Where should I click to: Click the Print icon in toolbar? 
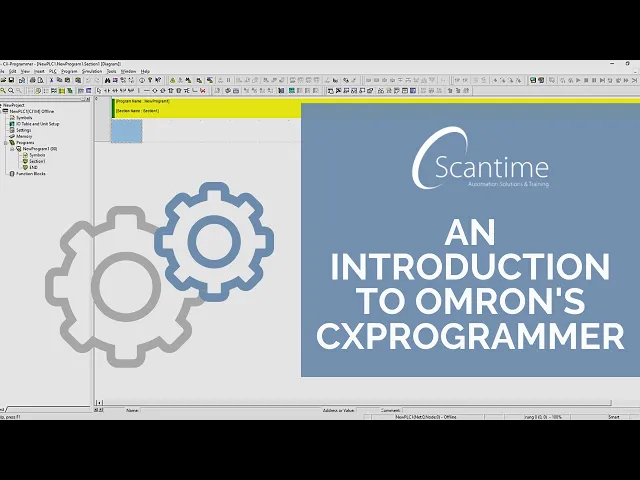[x=33, y=80]
